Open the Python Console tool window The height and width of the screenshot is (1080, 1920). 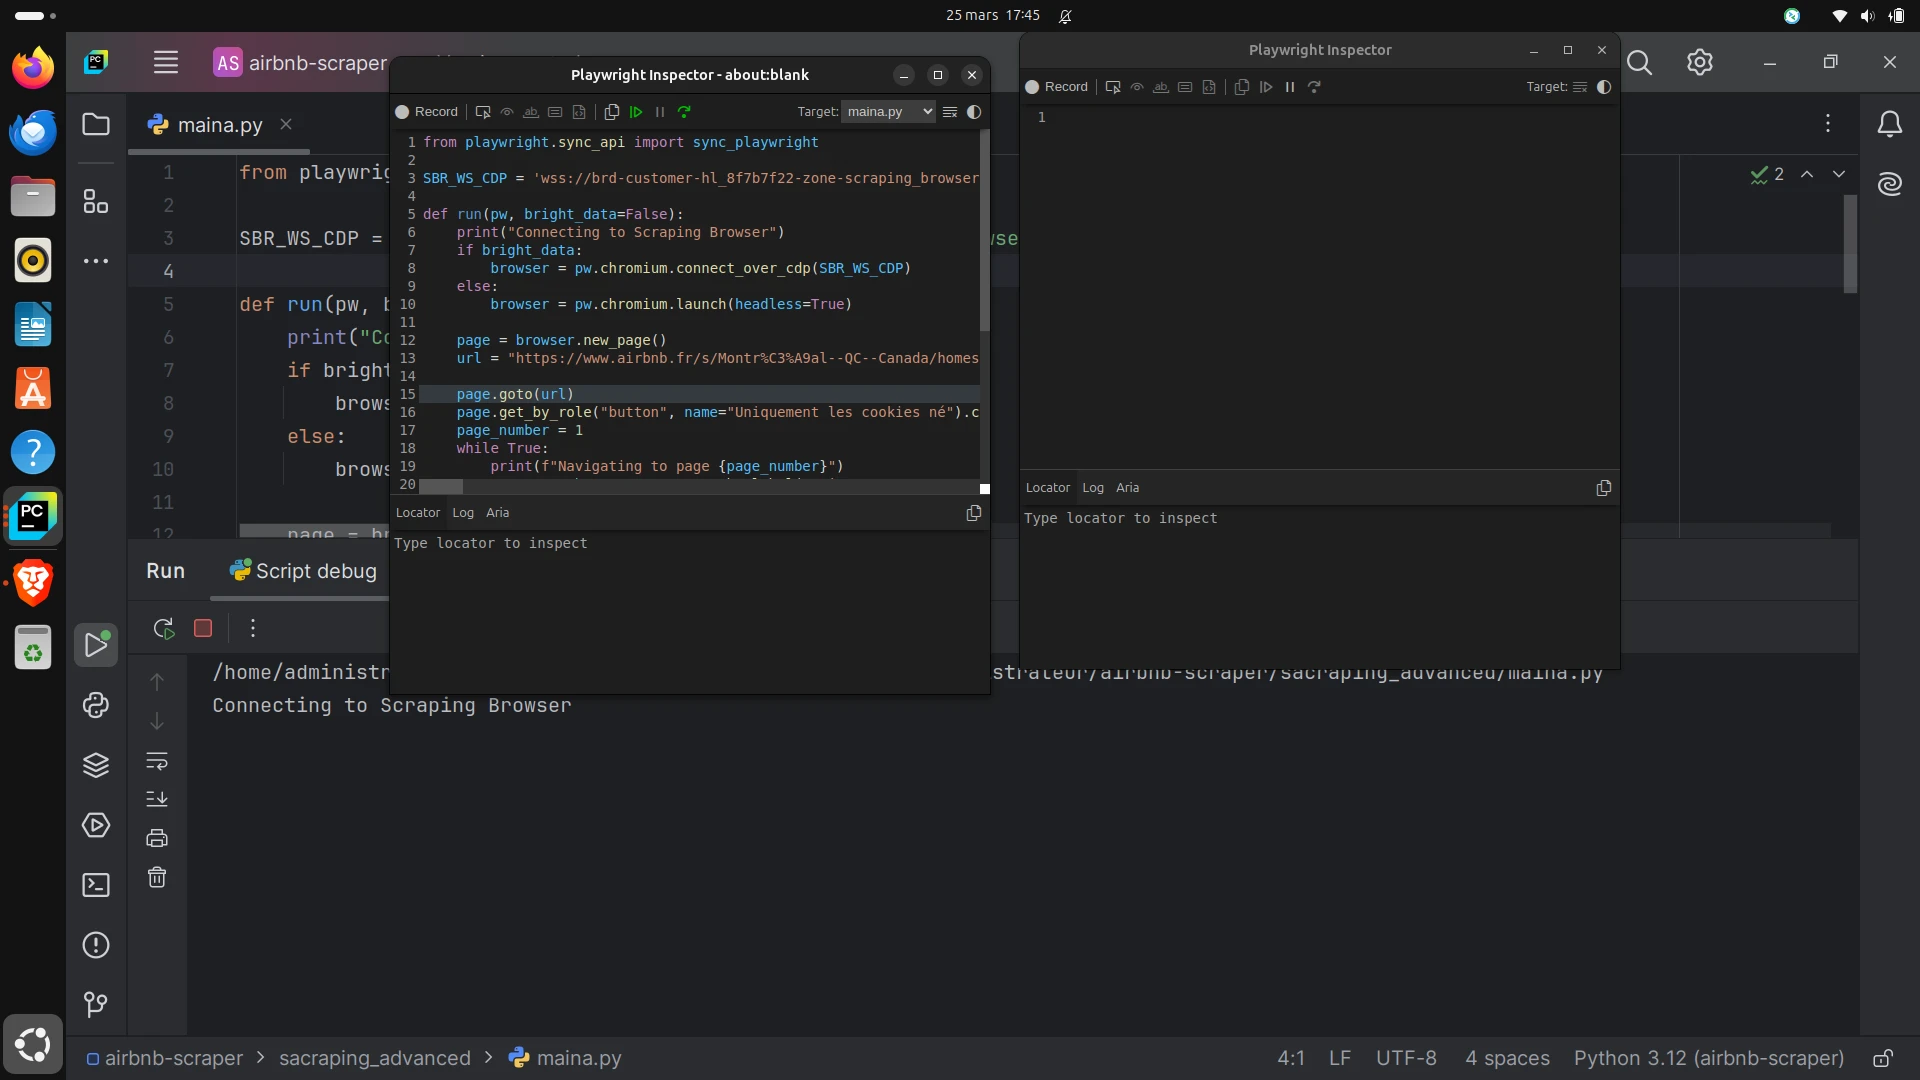point(96,705)
